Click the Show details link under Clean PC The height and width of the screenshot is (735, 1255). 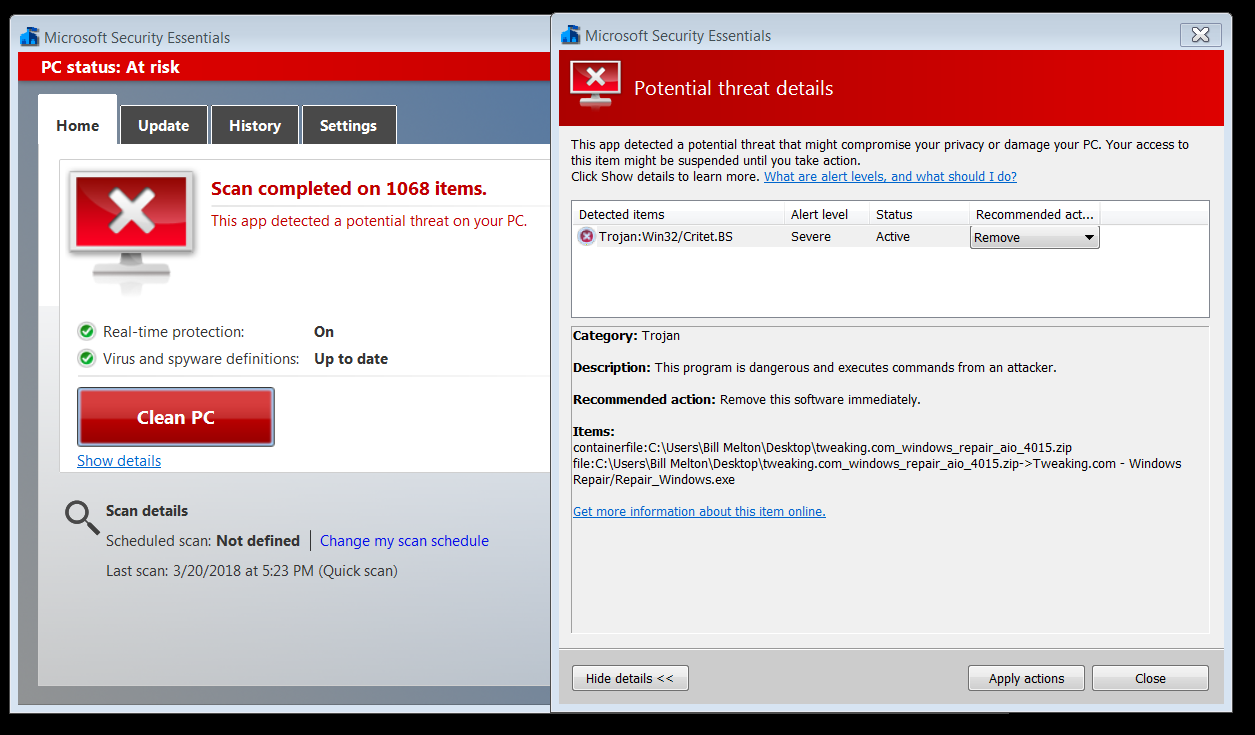tap(119, 461)
